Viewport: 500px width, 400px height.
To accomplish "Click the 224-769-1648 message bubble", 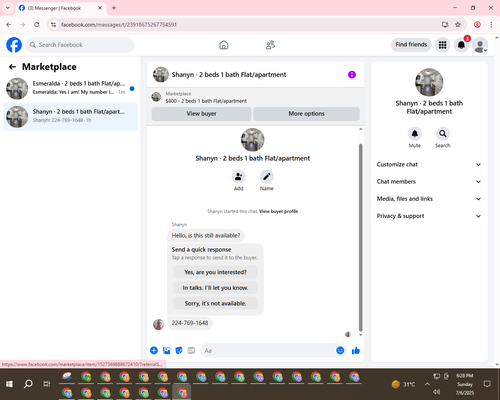I will [x=190, y=323].
